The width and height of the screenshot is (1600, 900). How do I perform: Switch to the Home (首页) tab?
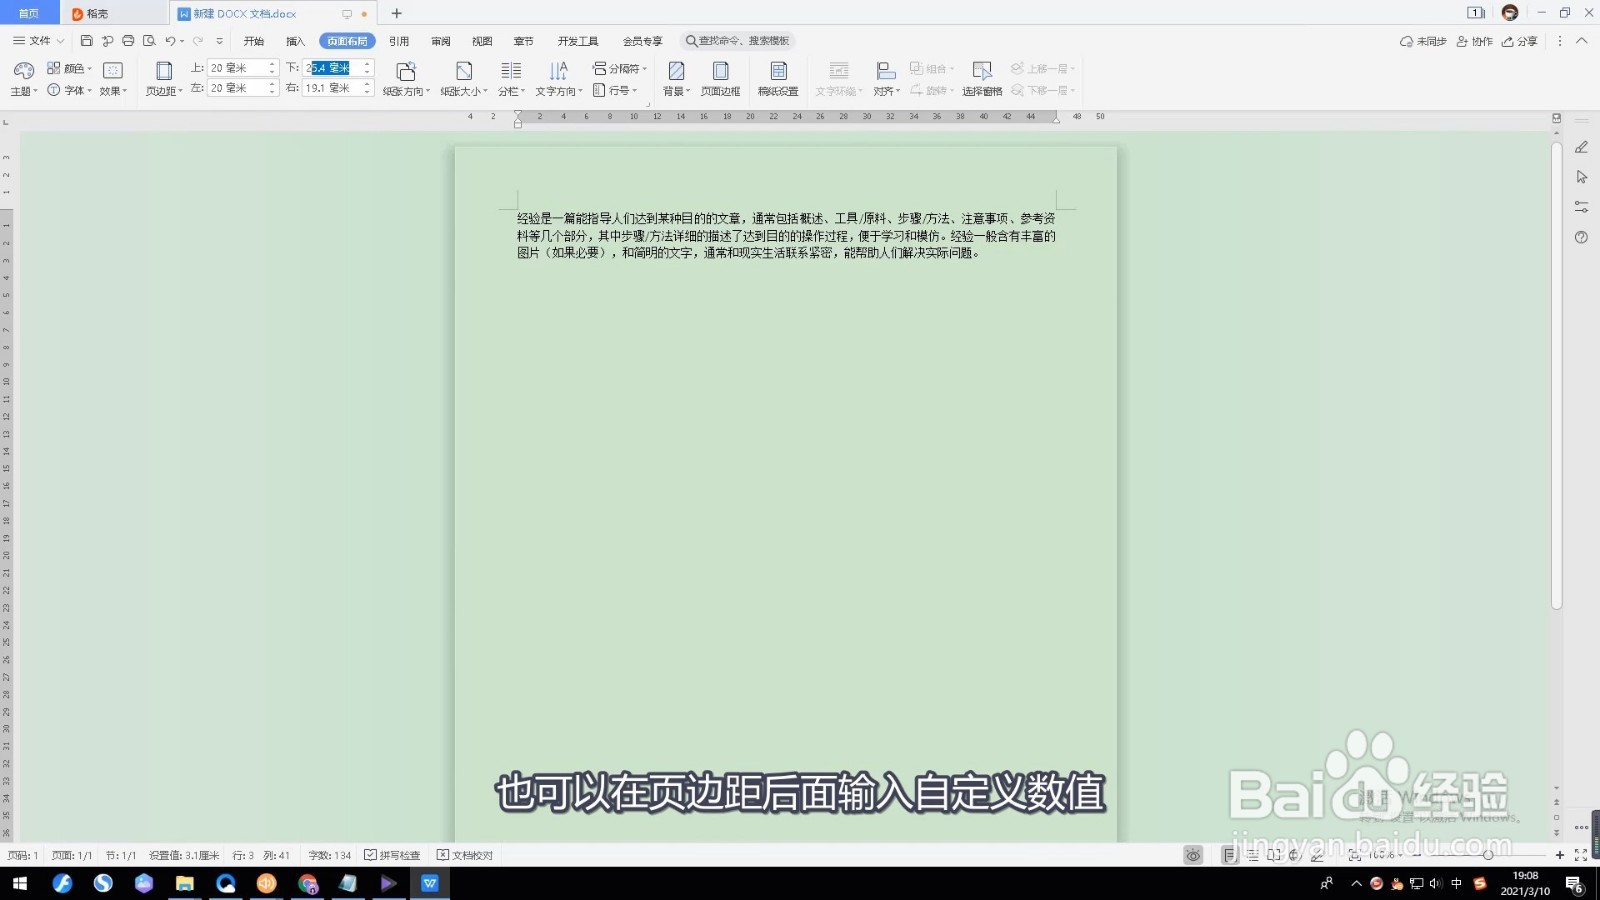(x=29, y=13)
